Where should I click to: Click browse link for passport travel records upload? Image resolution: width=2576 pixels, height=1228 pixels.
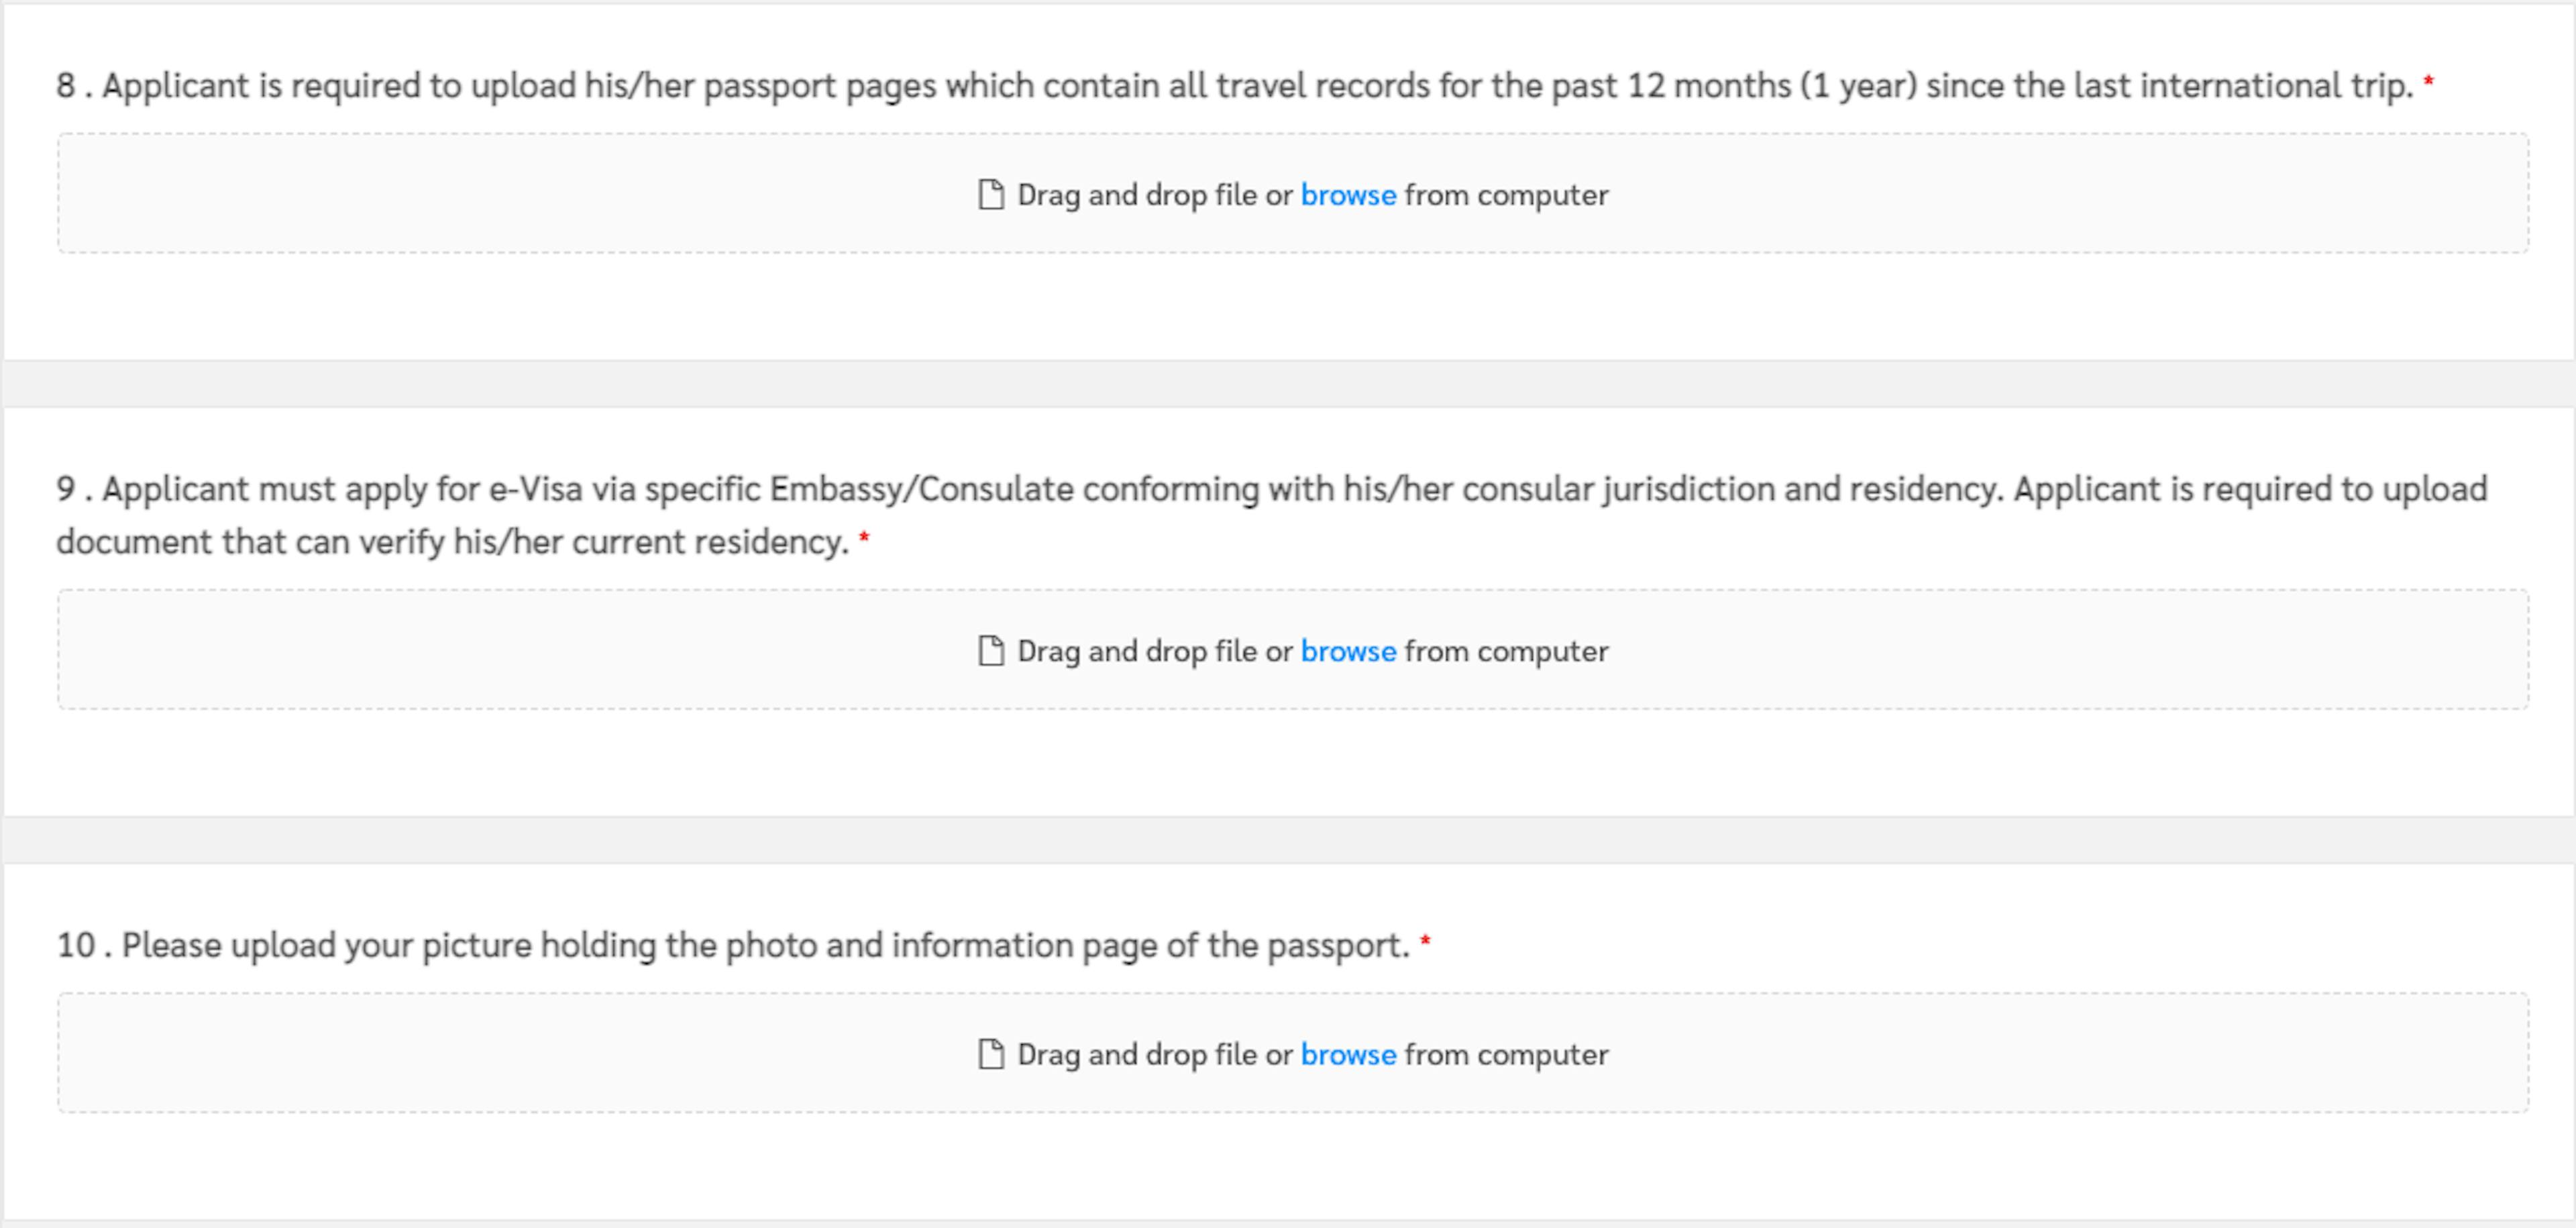coord(1348,194)
